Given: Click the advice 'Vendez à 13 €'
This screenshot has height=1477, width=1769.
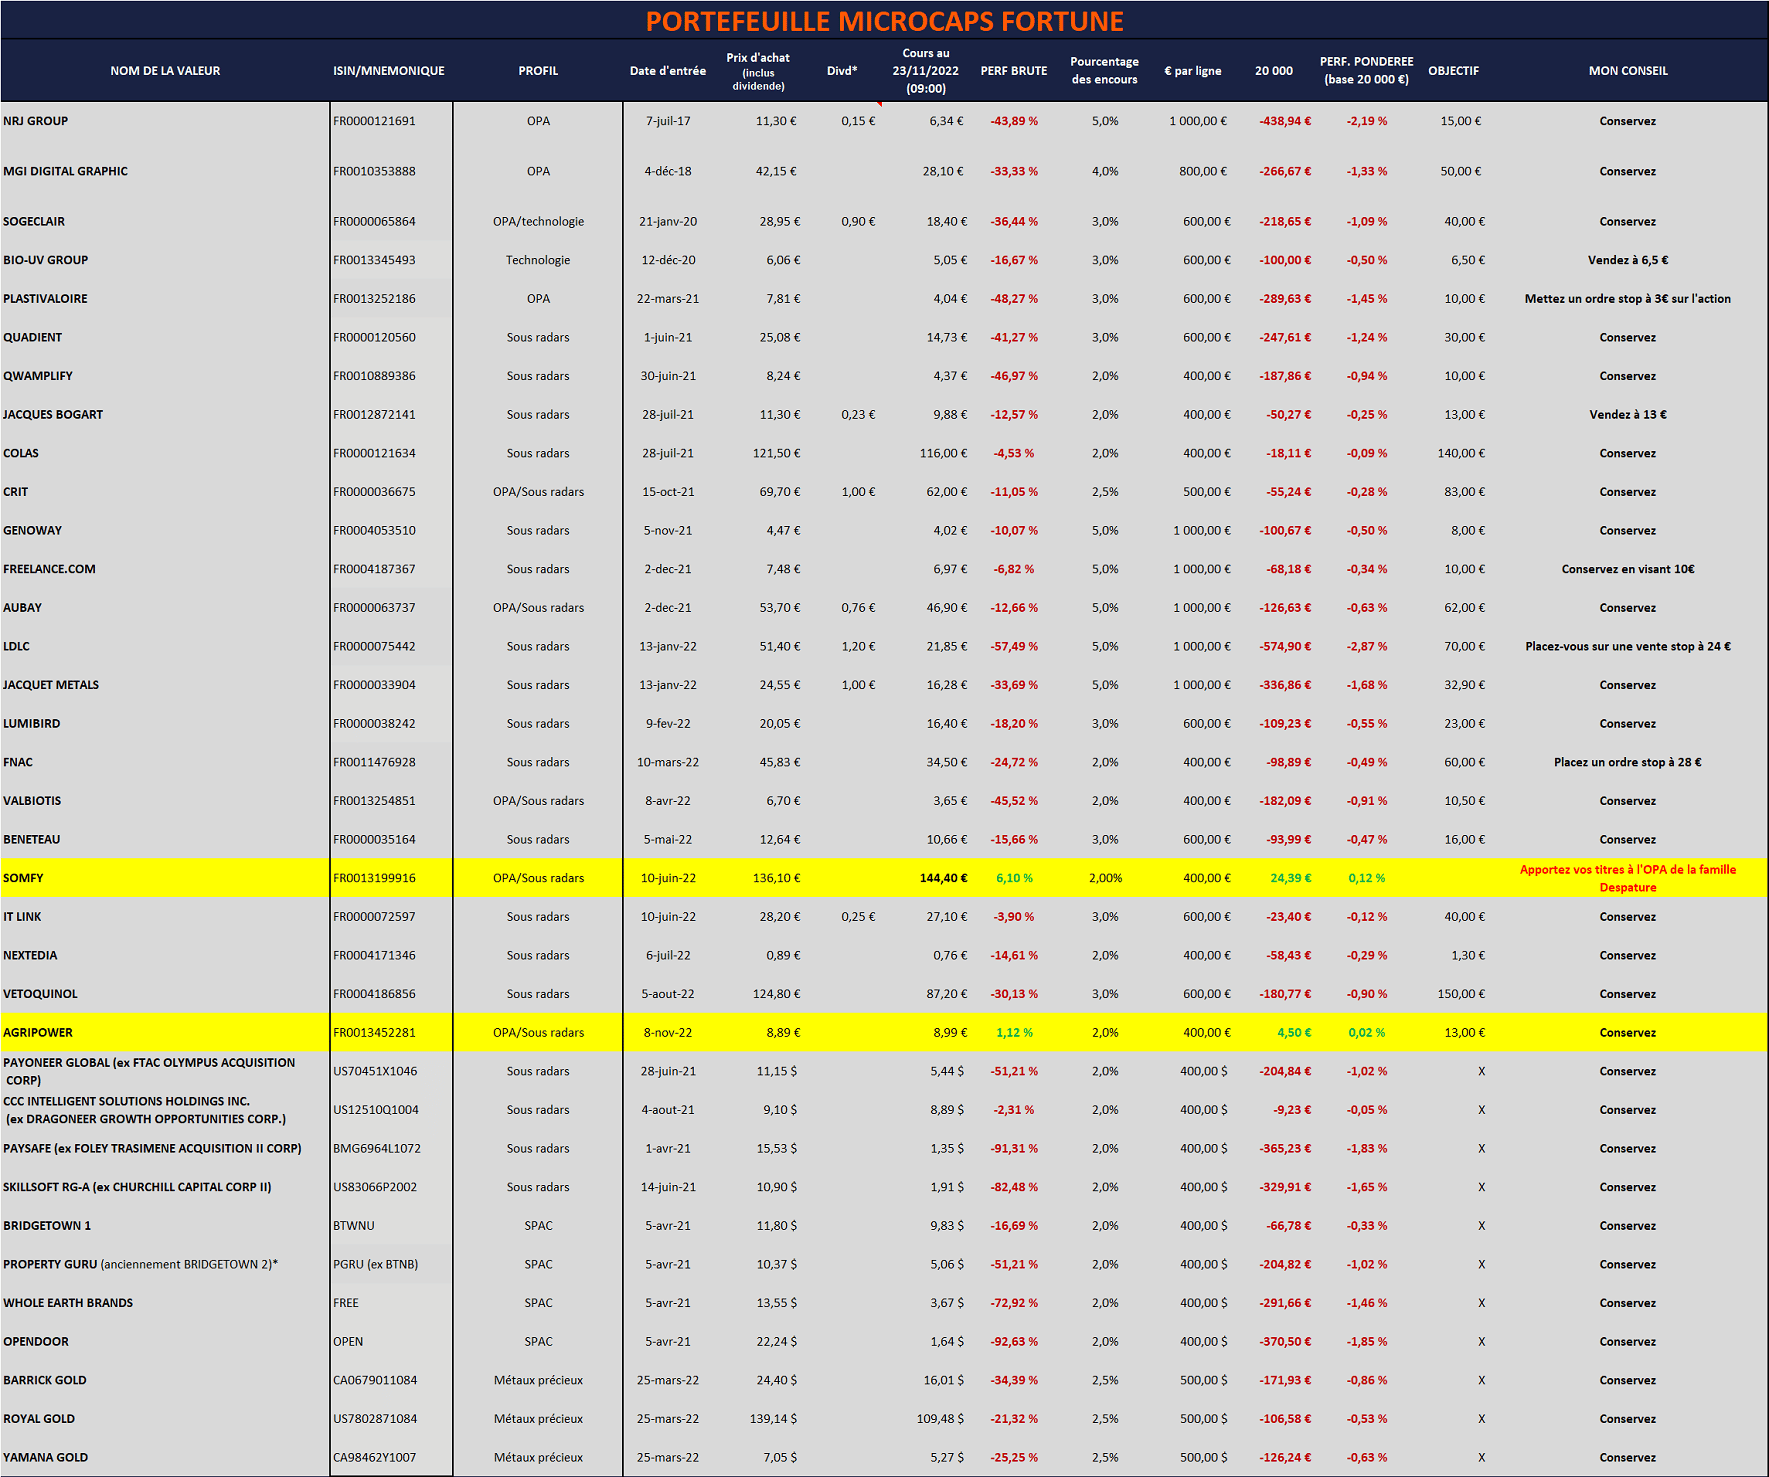Looking at the screenshot, I should 1628,415.
